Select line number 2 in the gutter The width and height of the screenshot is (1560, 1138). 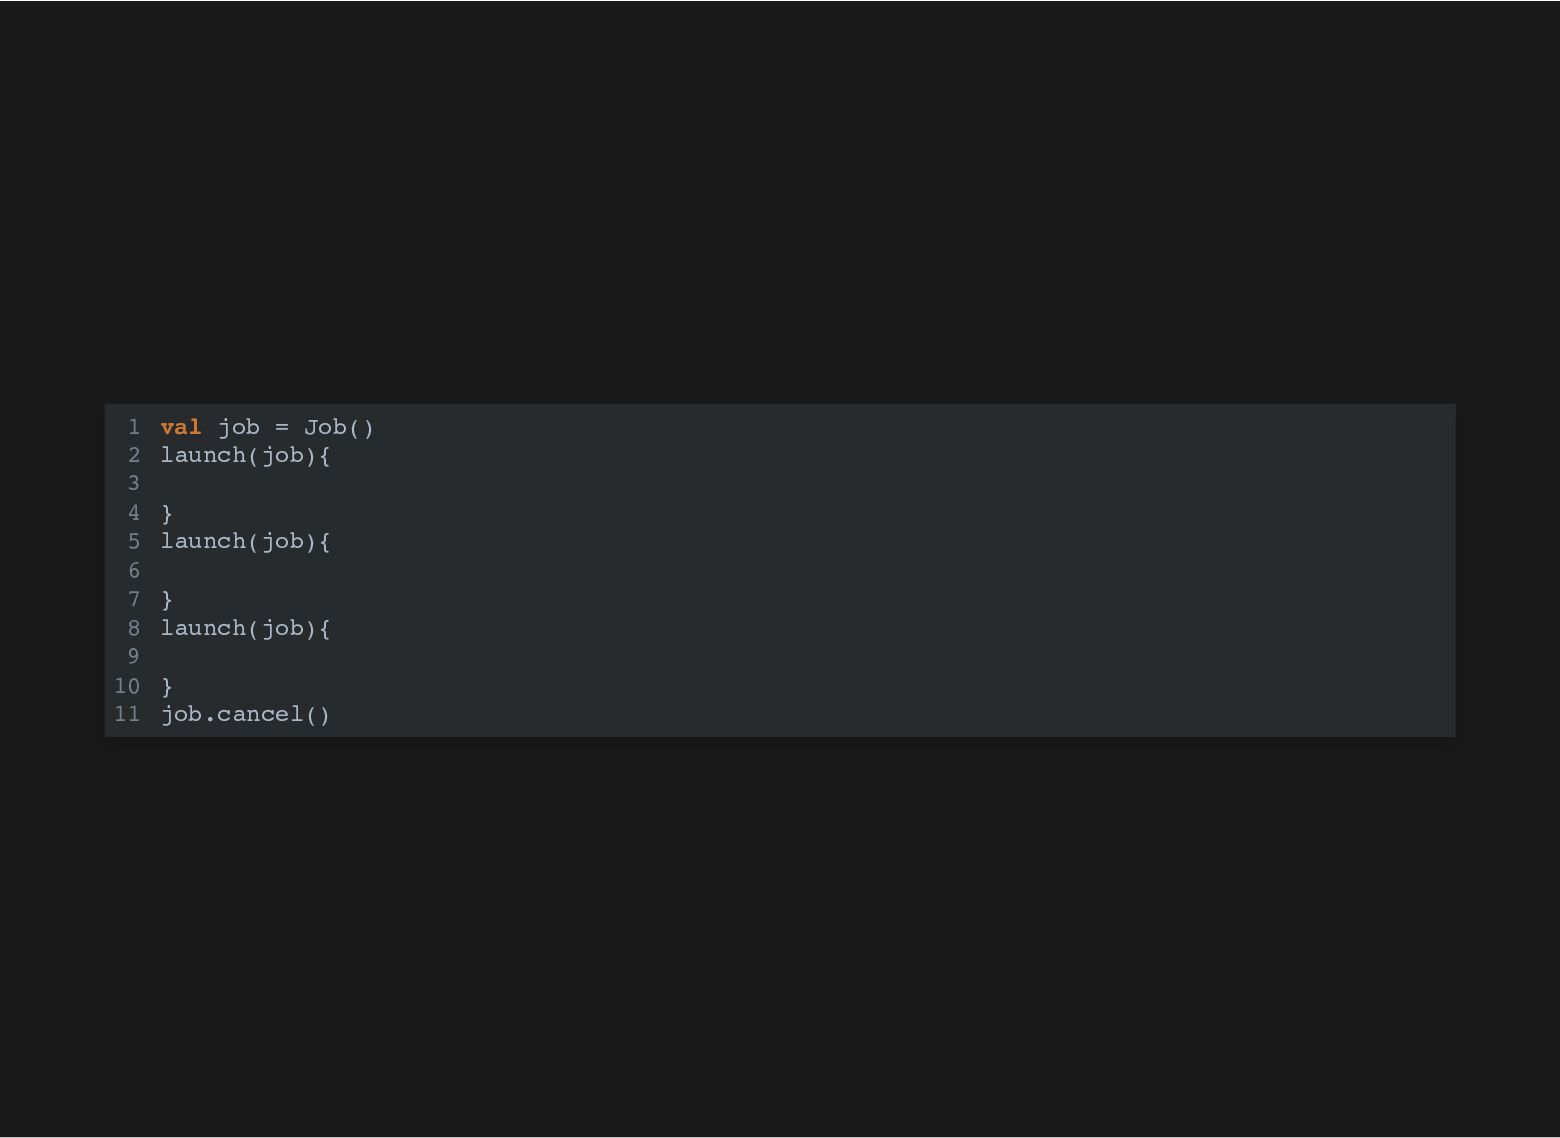(x=134, y=455)
